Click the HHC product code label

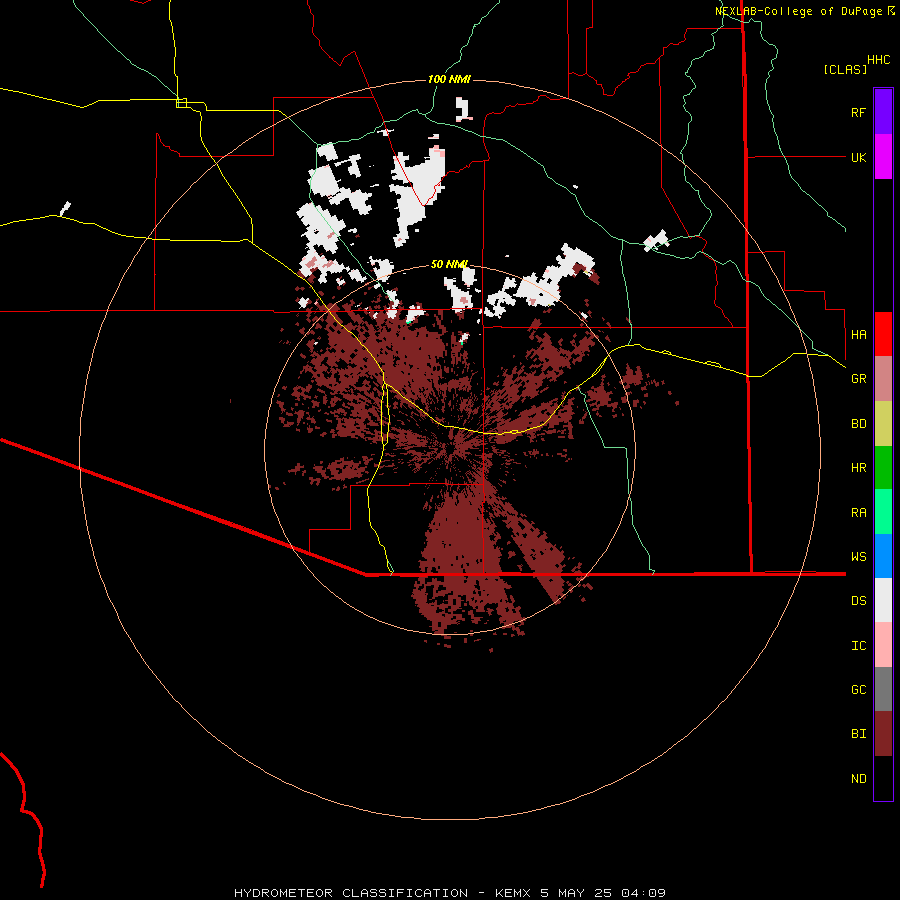pos(878,60)
